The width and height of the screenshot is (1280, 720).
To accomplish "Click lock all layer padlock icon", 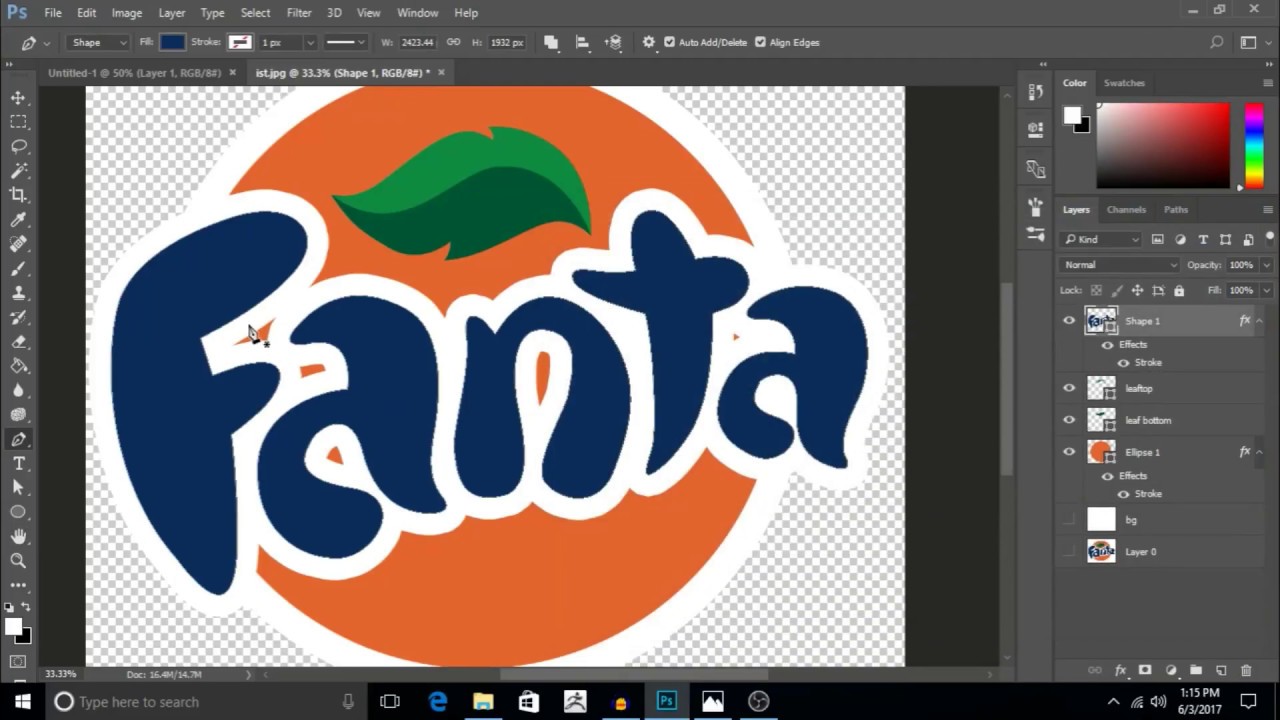I will point(1179,290).
